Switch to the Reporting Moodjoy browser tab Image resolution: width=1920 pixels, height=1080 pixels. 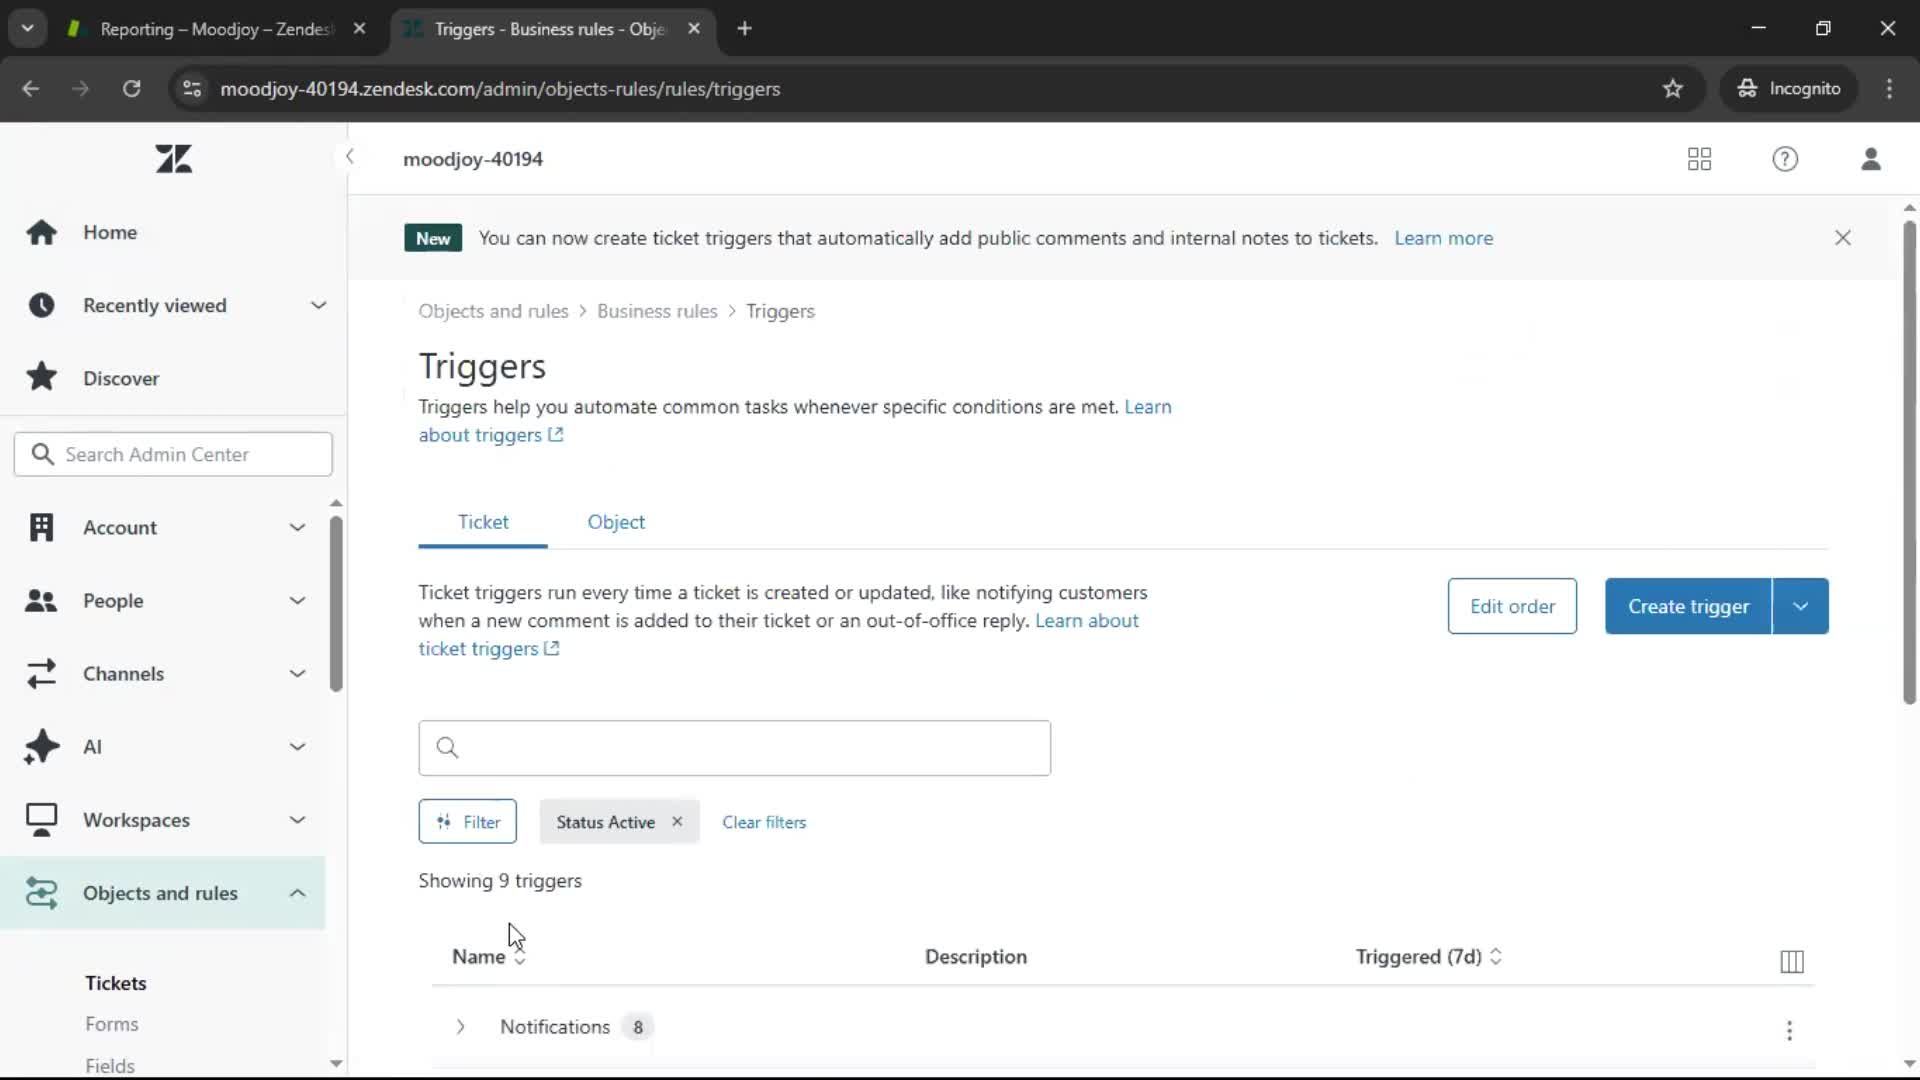point(216,29)
